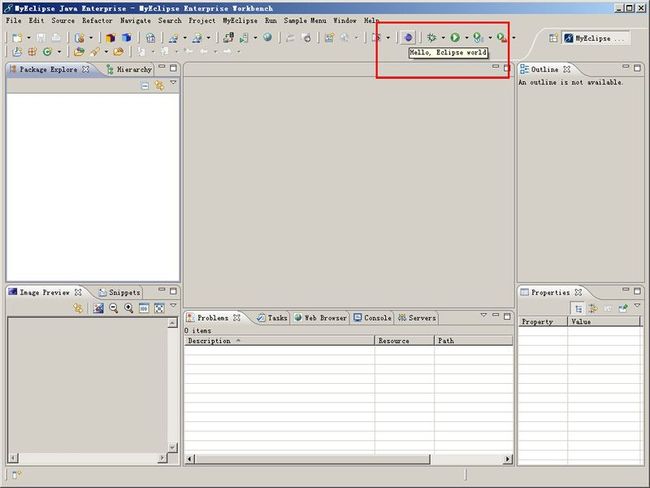Open the Run dropdown arrow
Viewport: 650px width, 488px height.
pyautogui.click(x=467, y=38)
